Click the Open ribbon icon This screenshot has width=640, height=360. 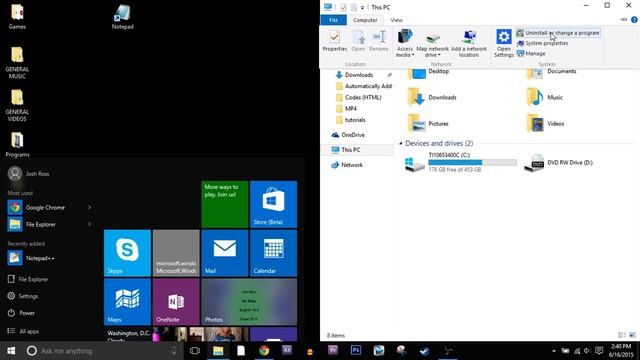point(358,37)
